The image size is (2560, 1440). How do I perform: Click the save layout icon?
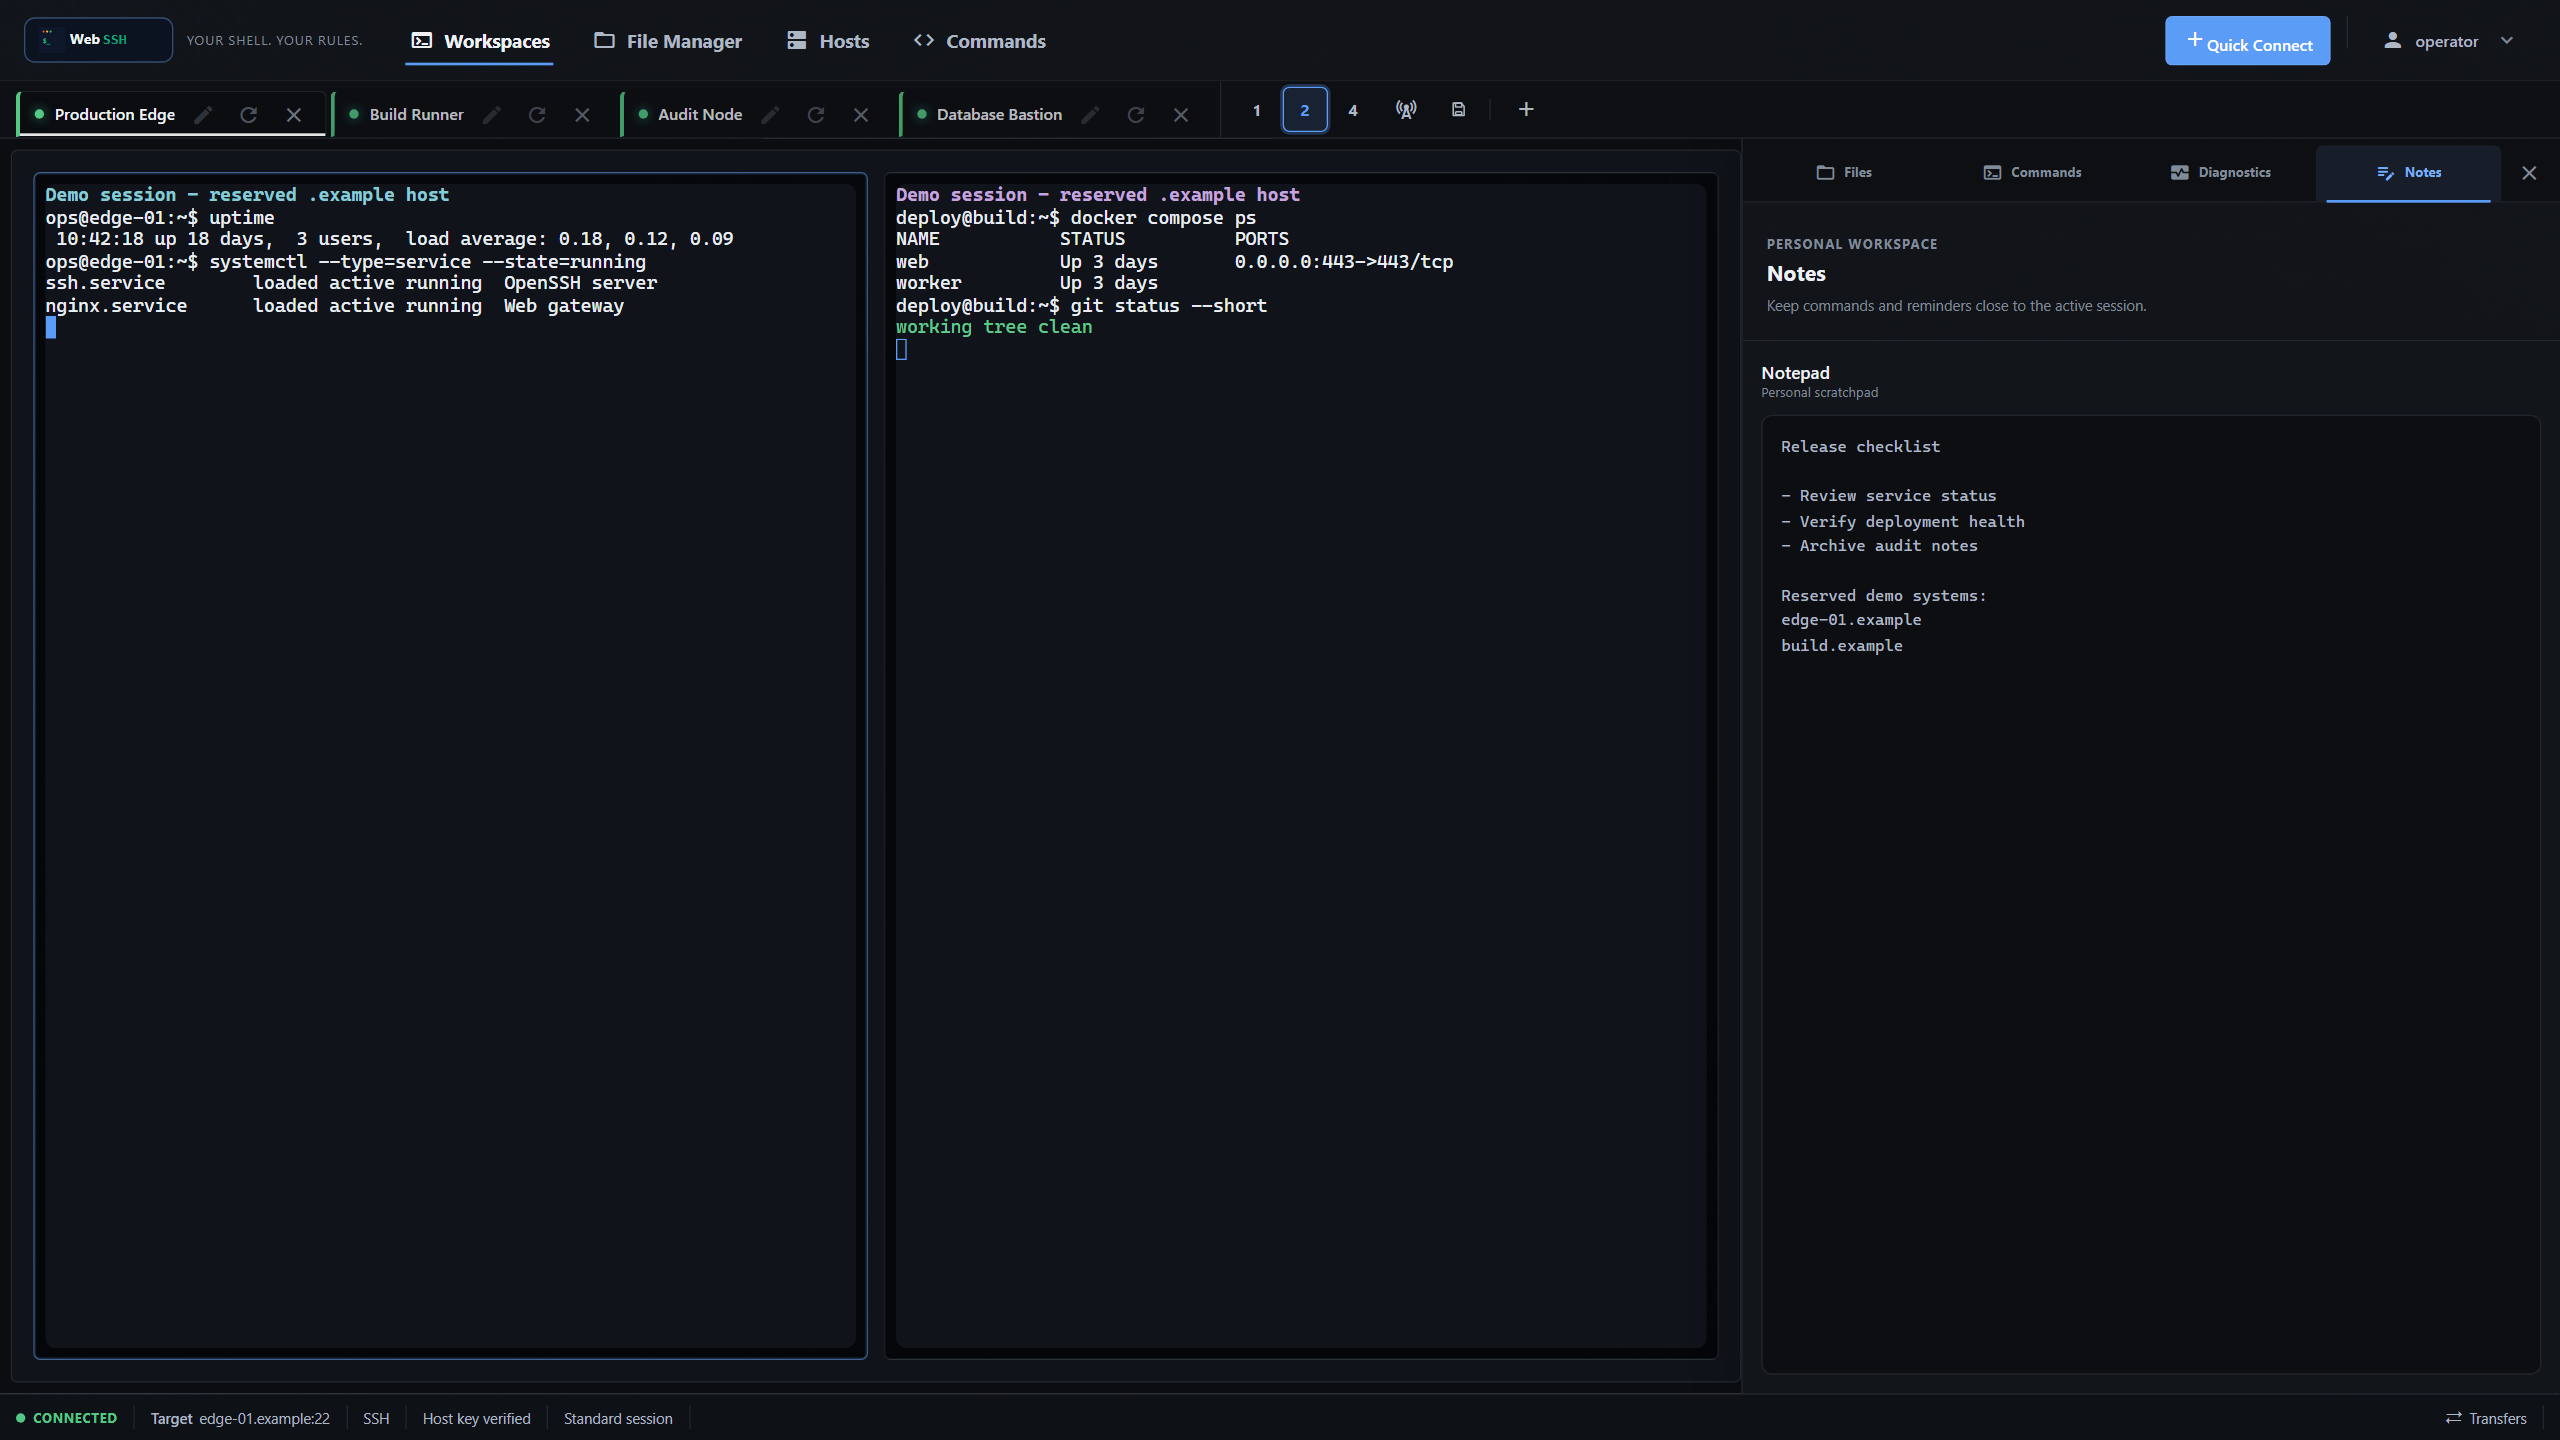tap(1459, 110)
